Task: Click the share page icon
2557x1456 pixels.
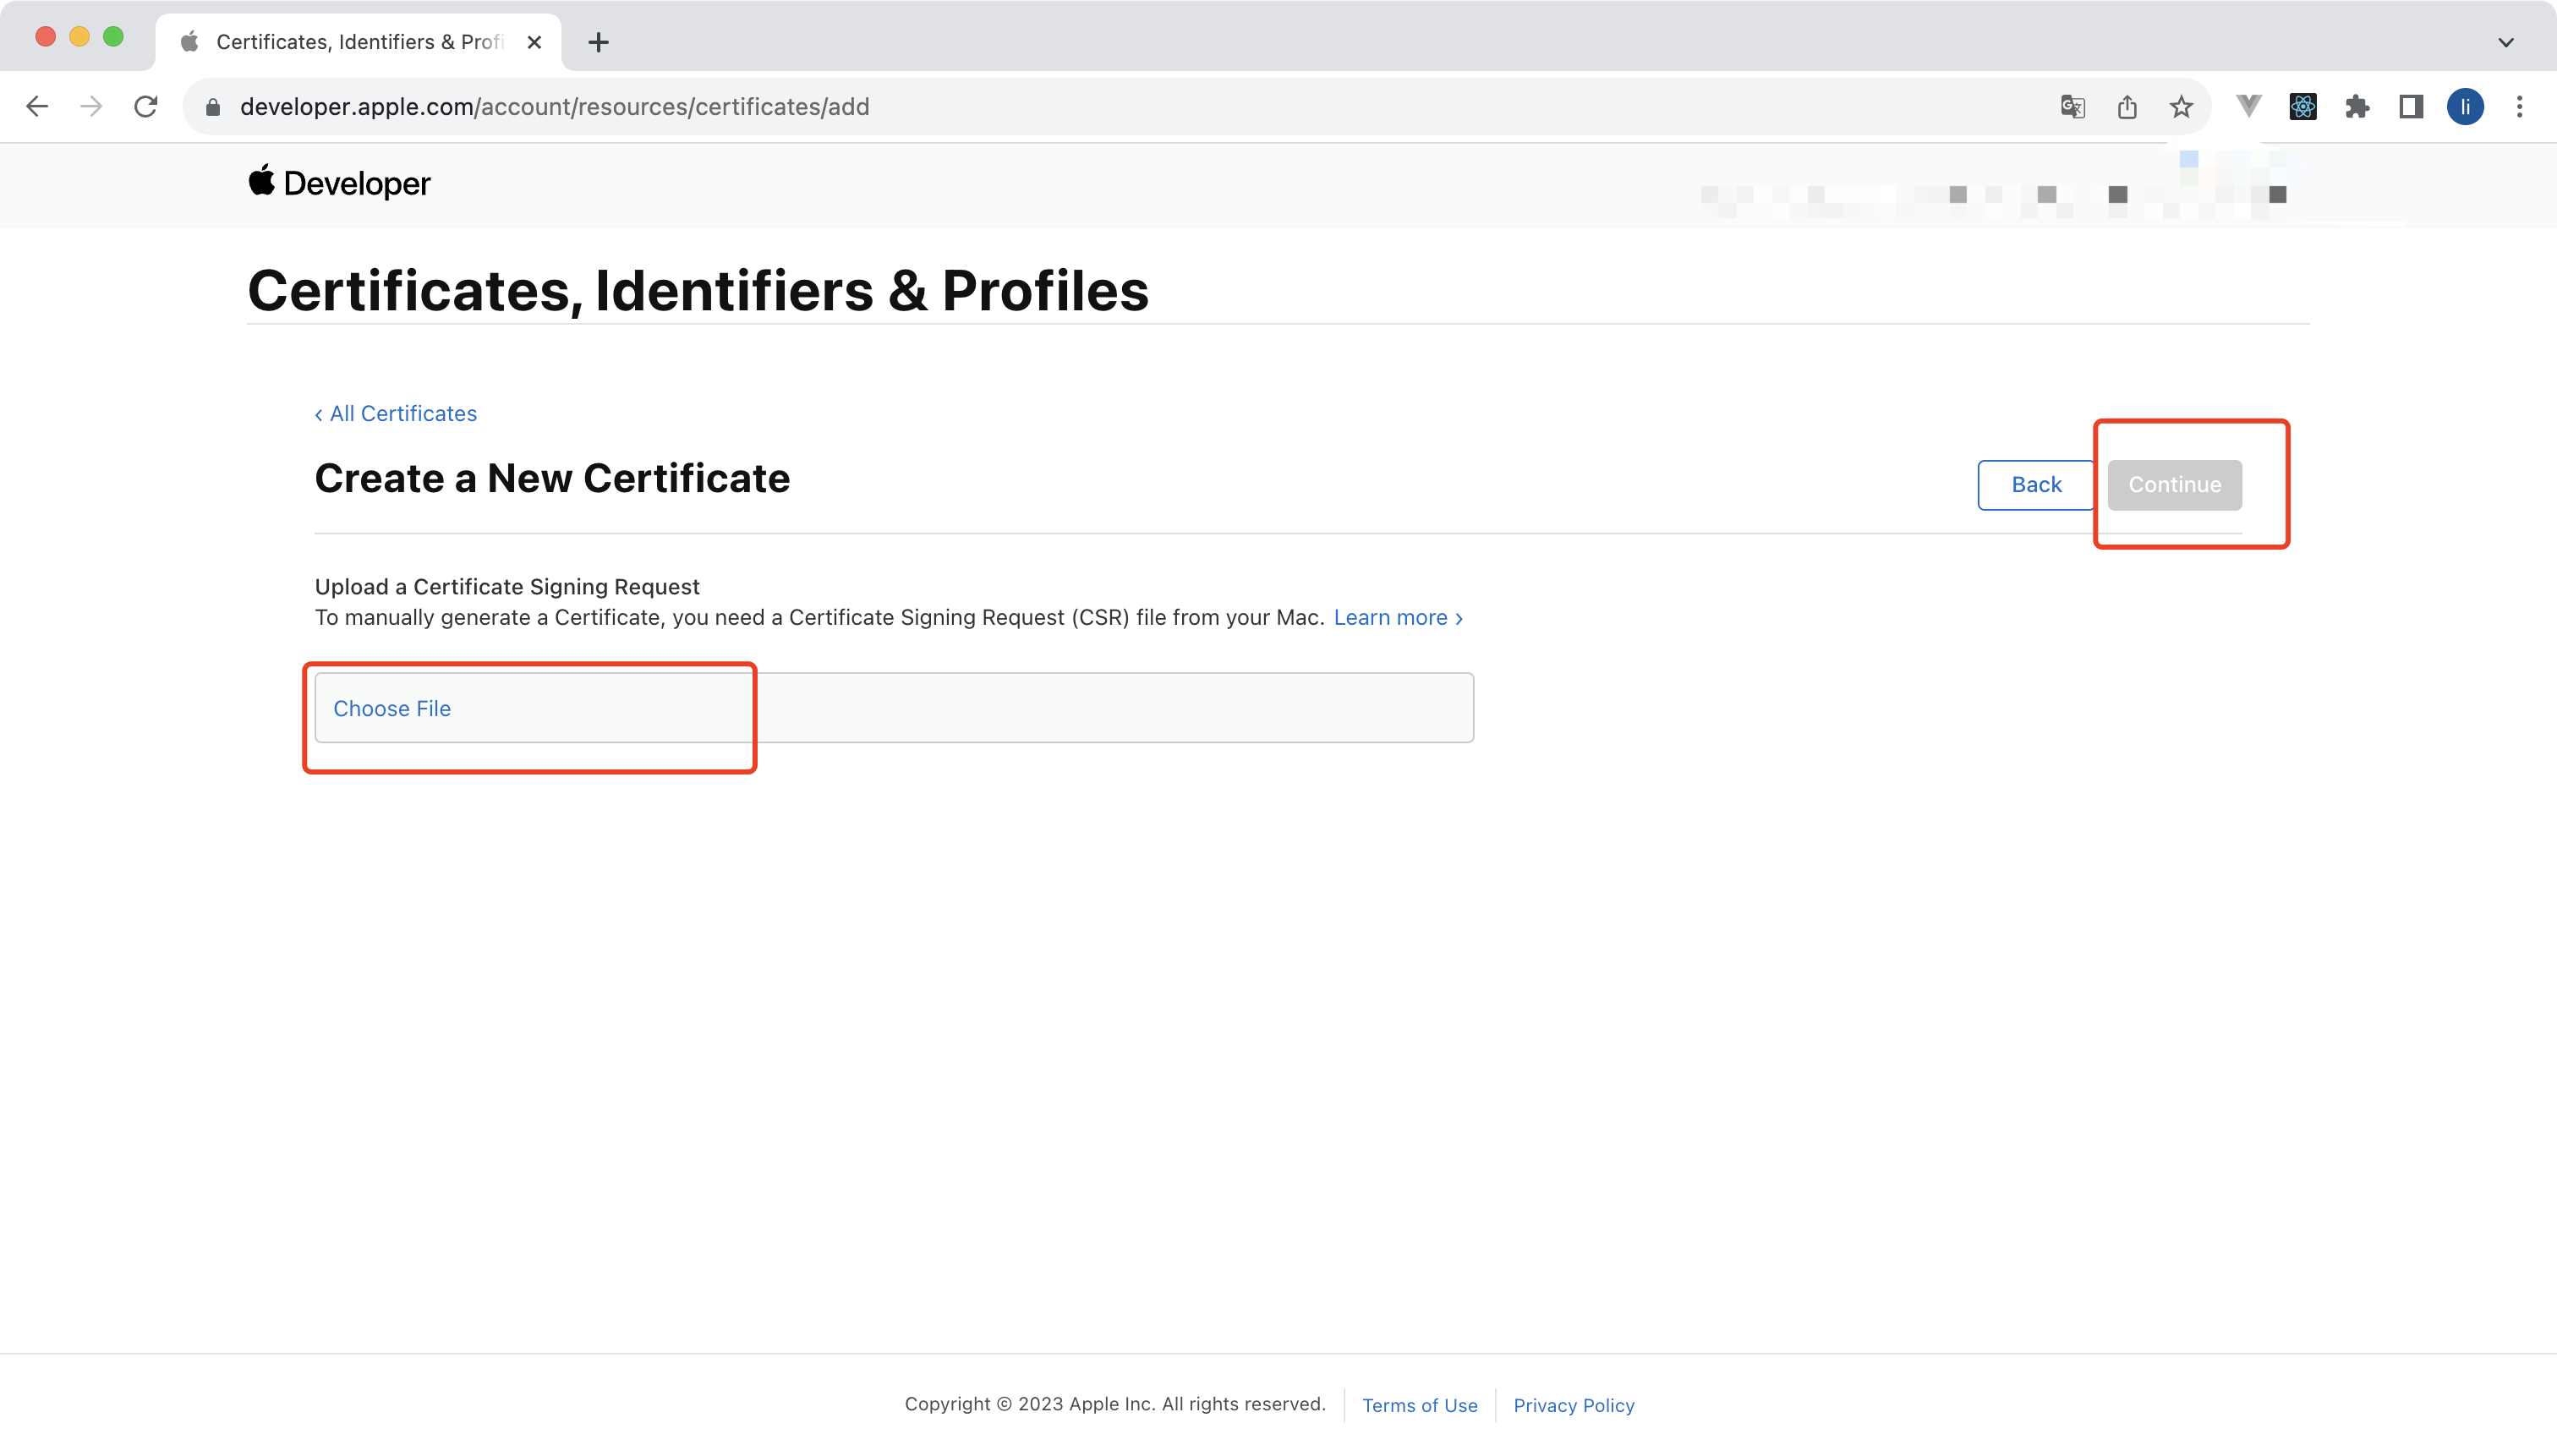Action: point(2127,106)
